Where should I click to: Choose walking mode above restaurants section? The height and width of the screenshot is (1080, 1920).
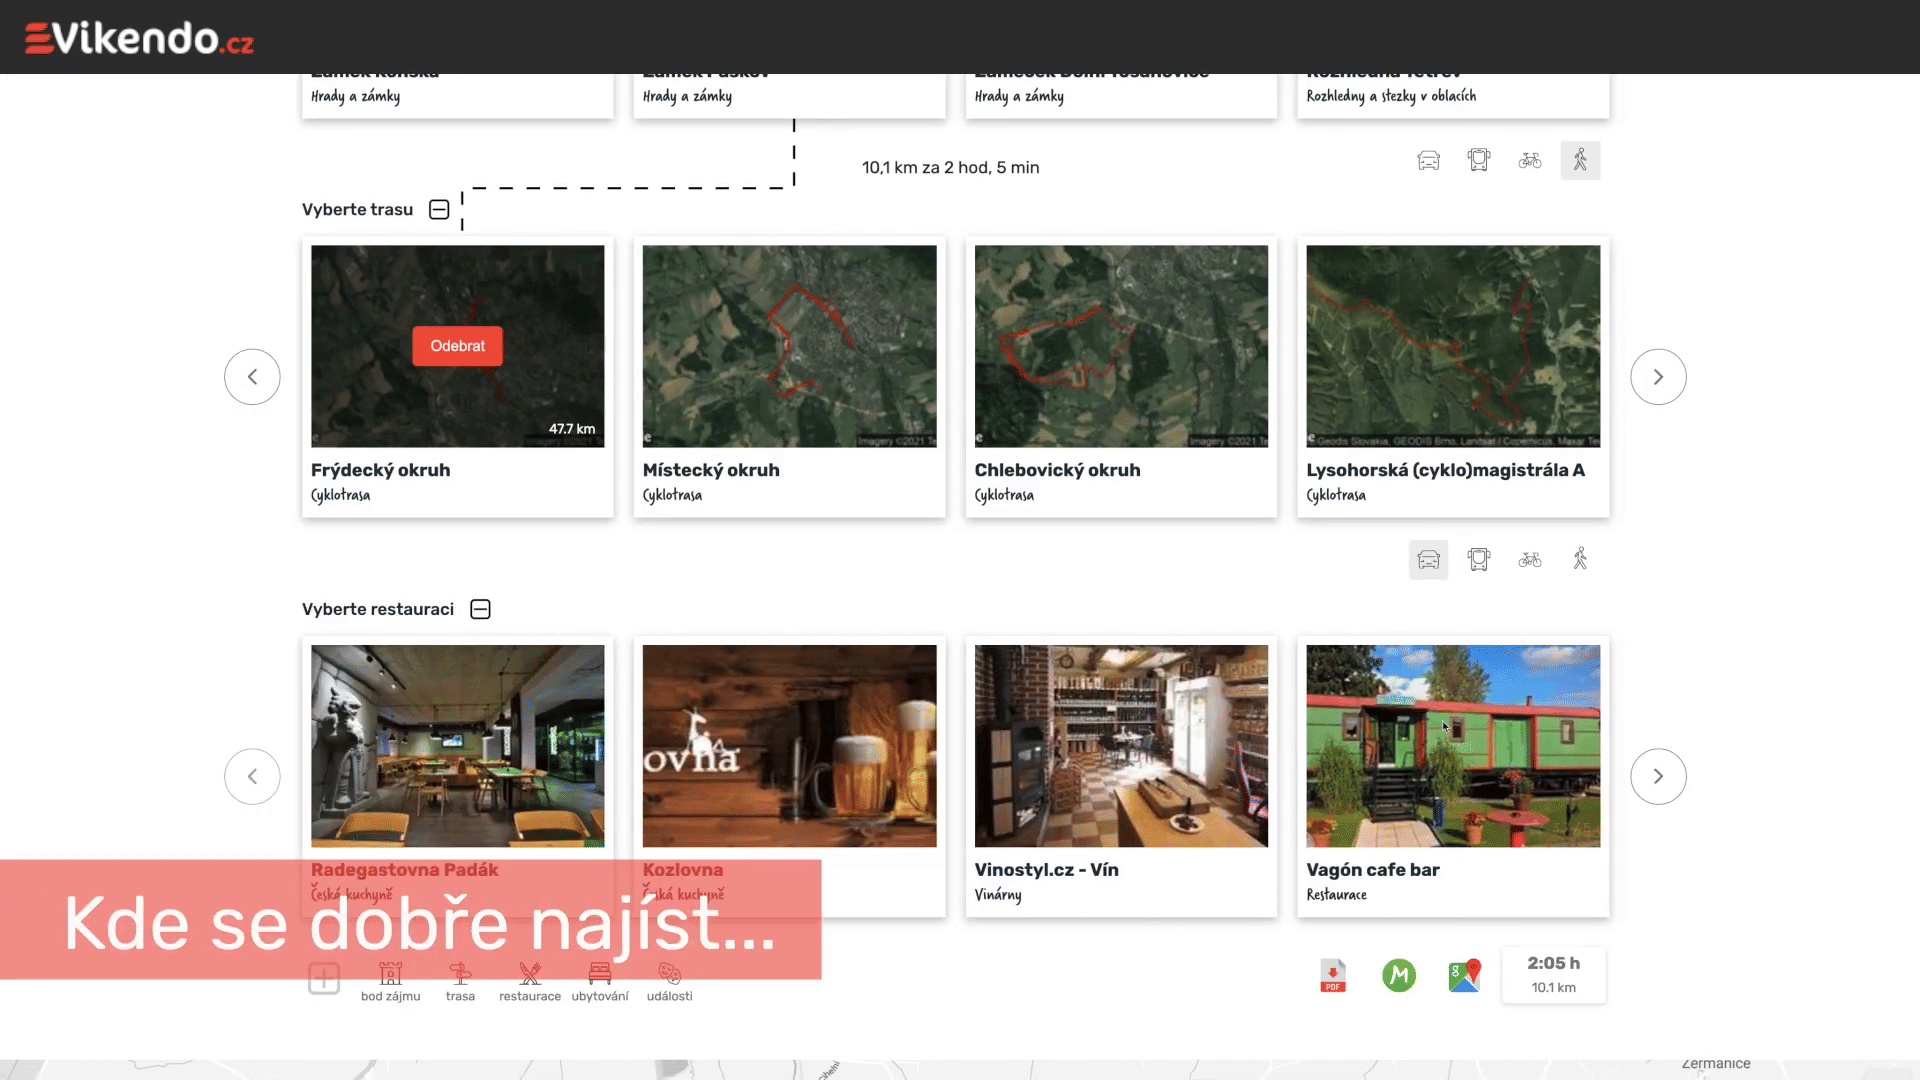1580,559
